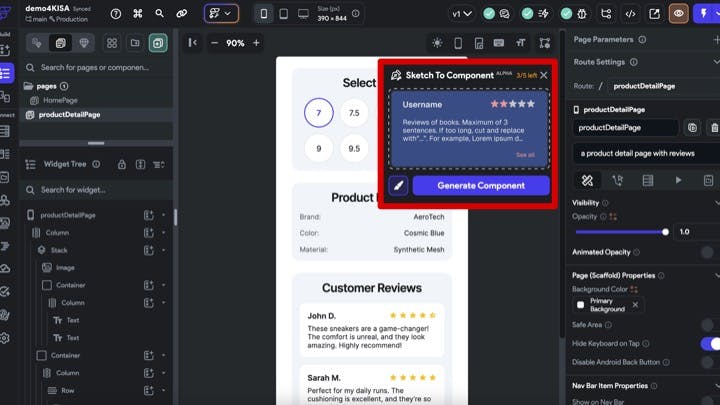Image resolution: width=720 pixels, height=405 pixels.
Task: Add widget to Stack node icon
Action: pyautogui.click(x=149, y=250)
